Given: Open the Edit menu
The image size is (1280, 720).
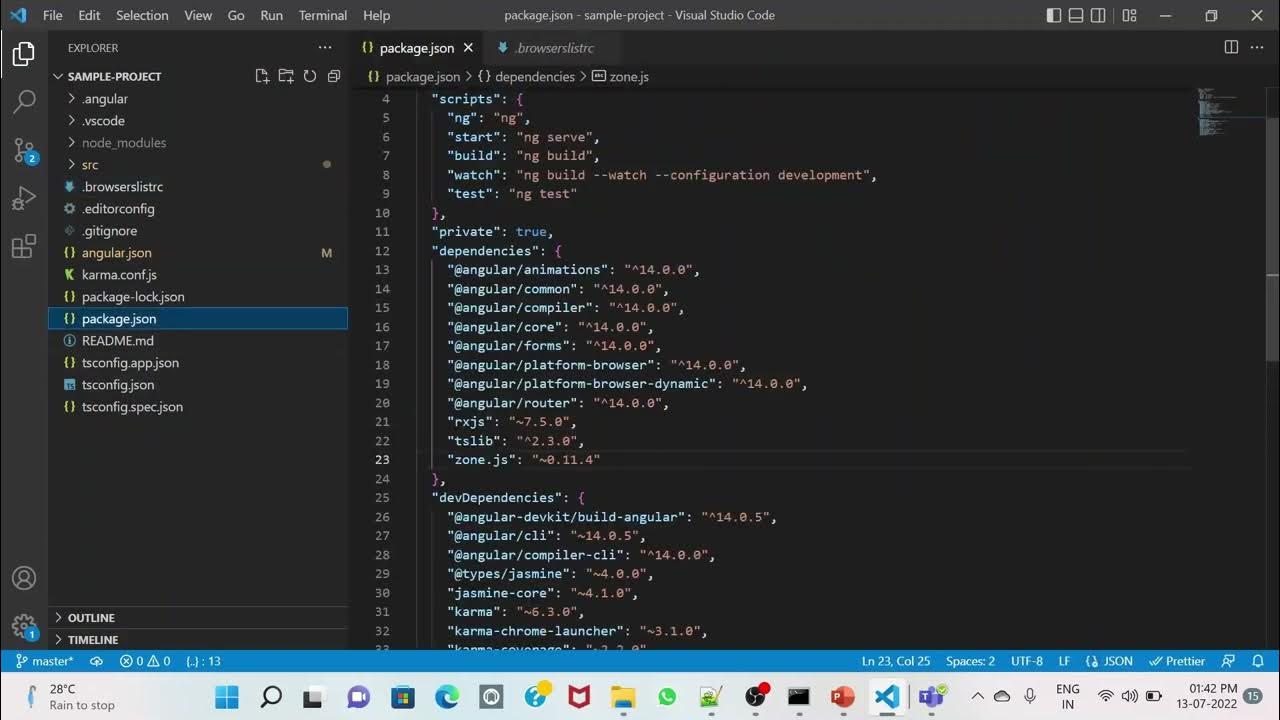Looking at the screenshot, I should [x=89, y=15].
